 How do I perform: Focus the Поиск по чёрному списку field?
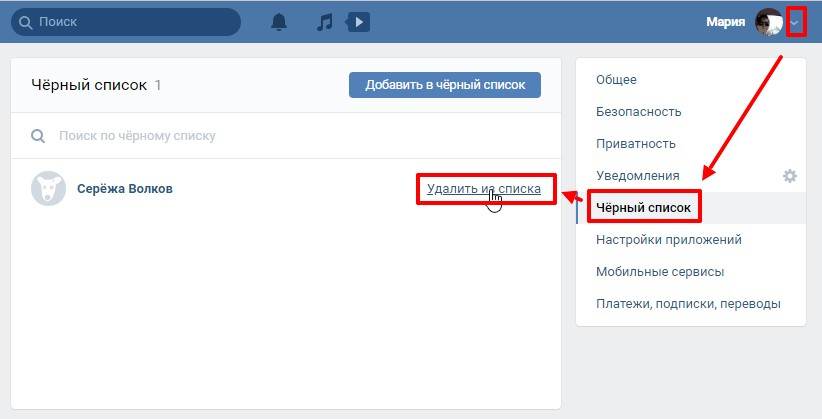(286, 136)
